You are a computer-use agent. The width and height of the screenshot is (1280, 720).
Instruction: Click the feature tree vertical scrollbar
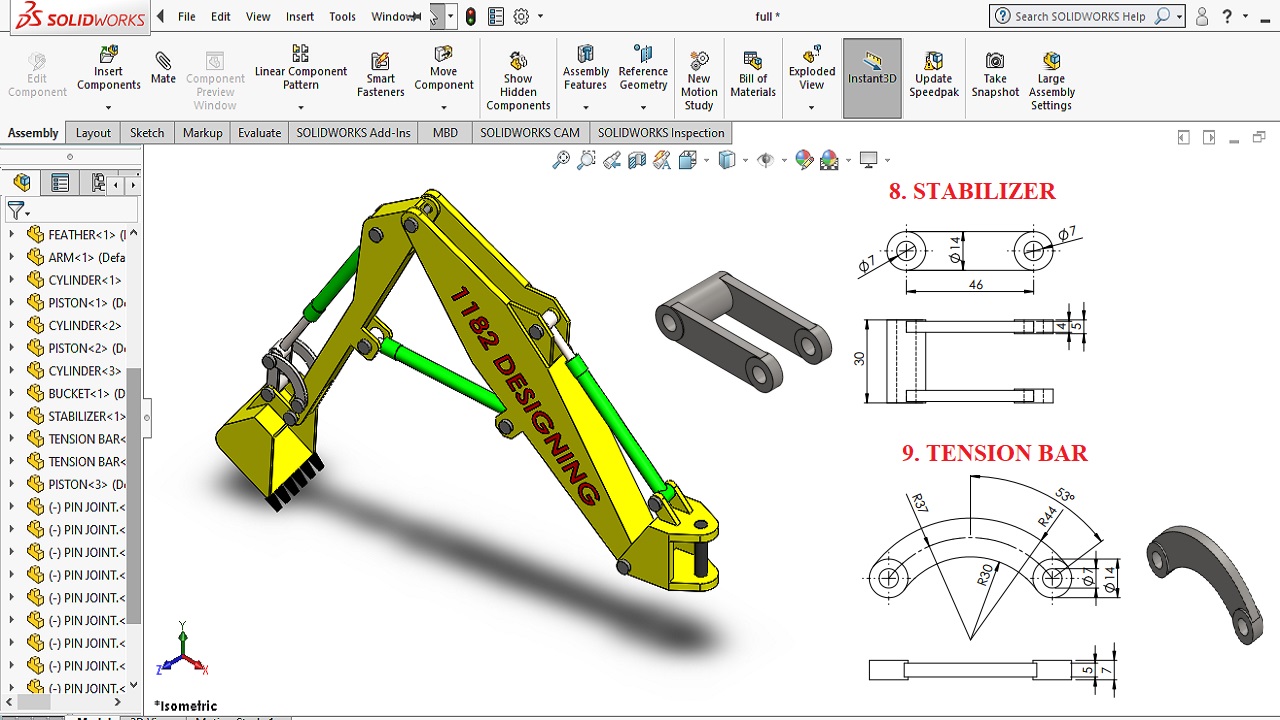(133, 495)
